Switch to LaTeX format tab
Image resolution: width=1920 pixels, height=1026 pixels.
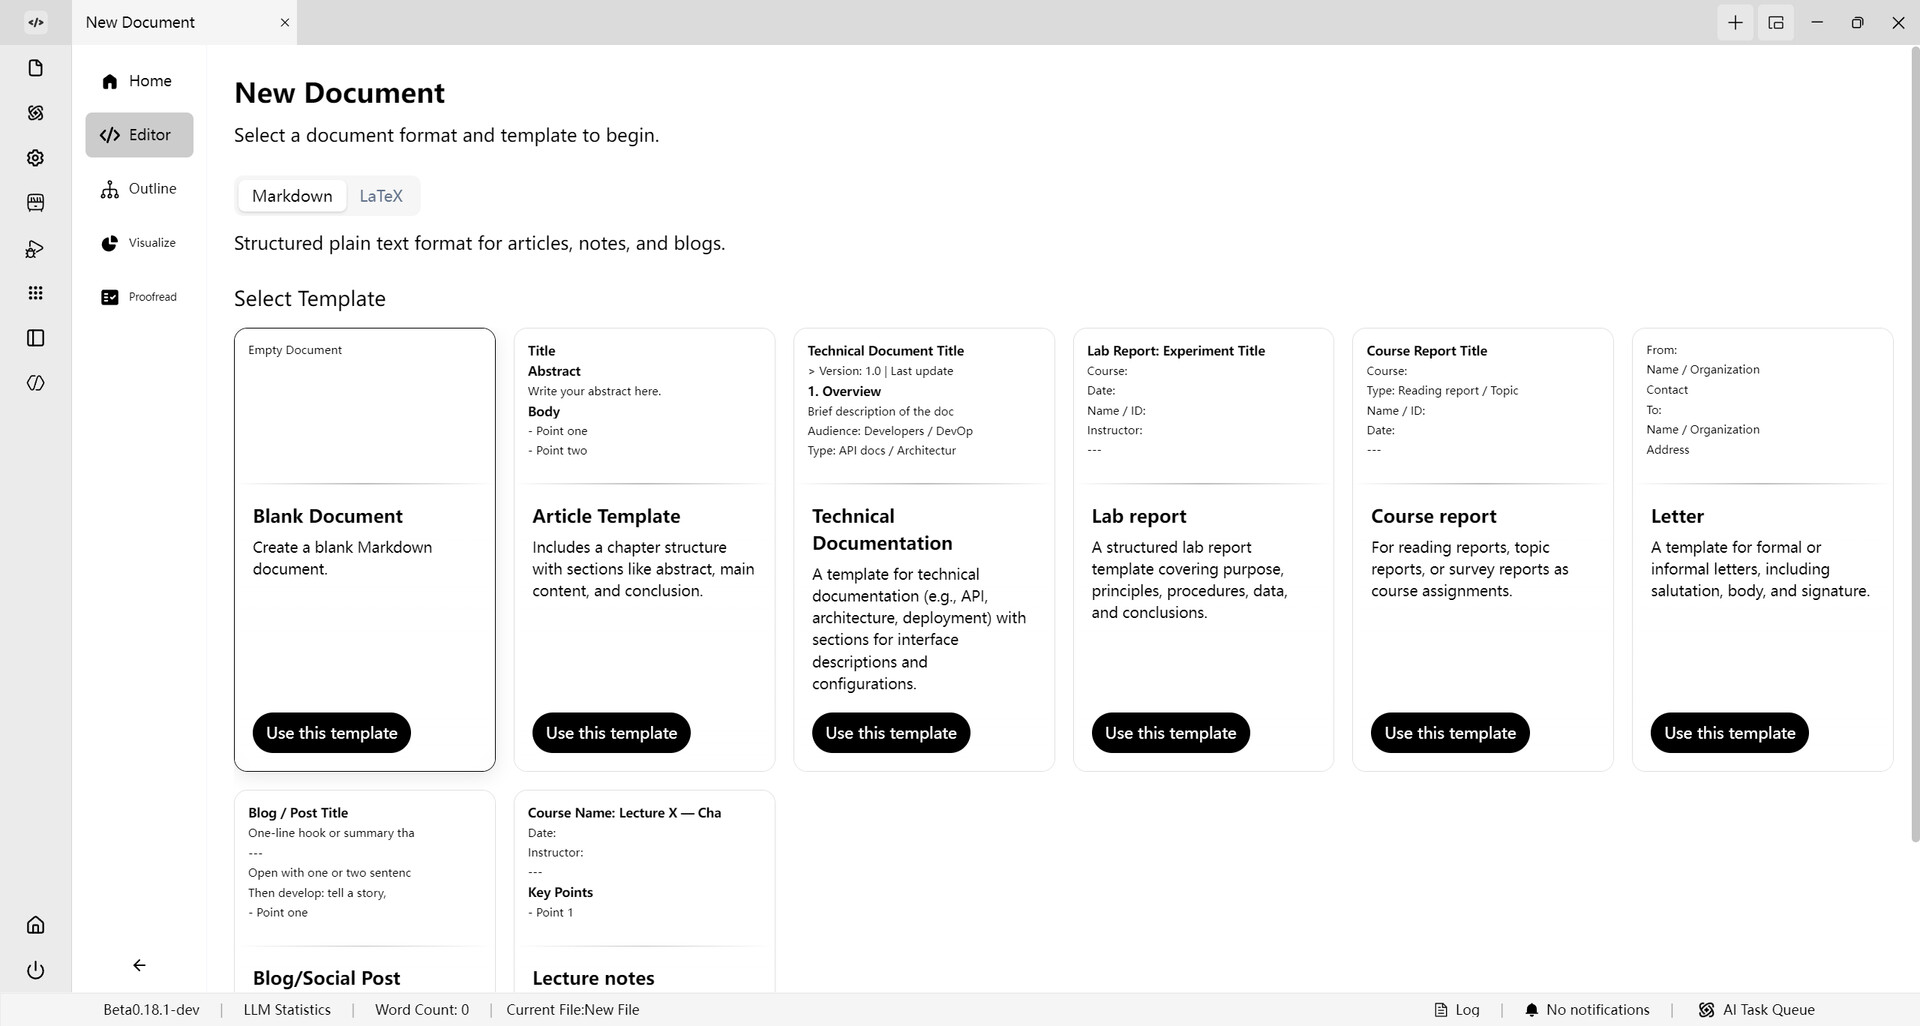point(381,196)
